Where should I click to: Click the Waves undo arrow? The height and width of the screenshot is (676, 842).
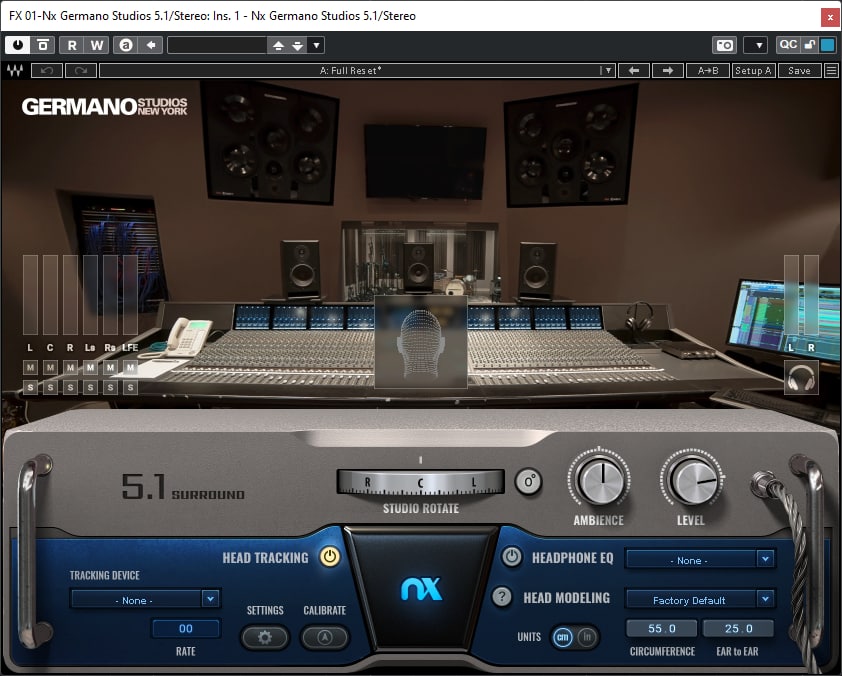point(47,70)
